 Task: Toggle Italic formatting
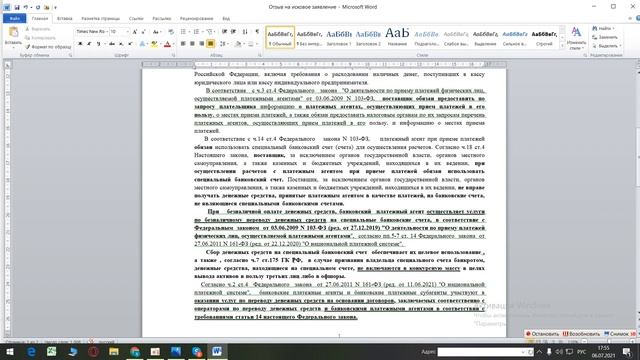pyautogui.click(x=89, y=44)
